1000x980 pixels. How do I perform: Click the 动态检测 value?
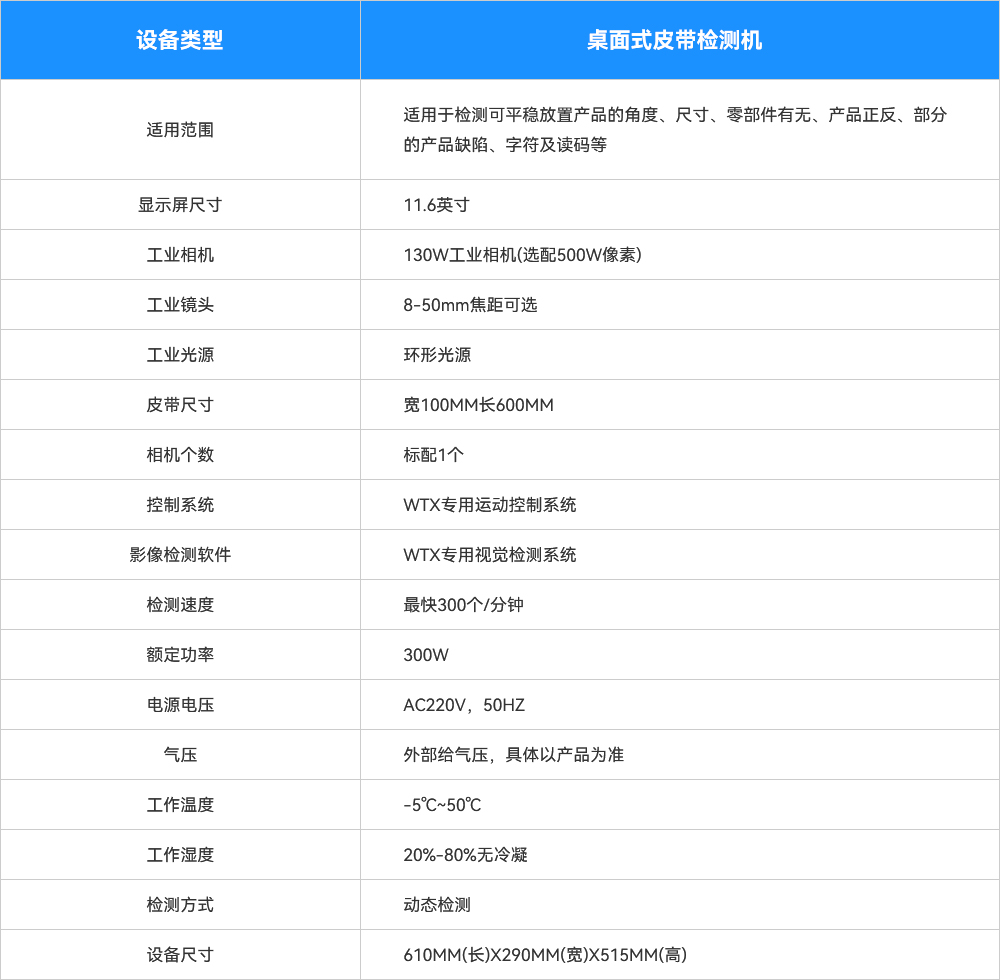(x=437, y=905)
